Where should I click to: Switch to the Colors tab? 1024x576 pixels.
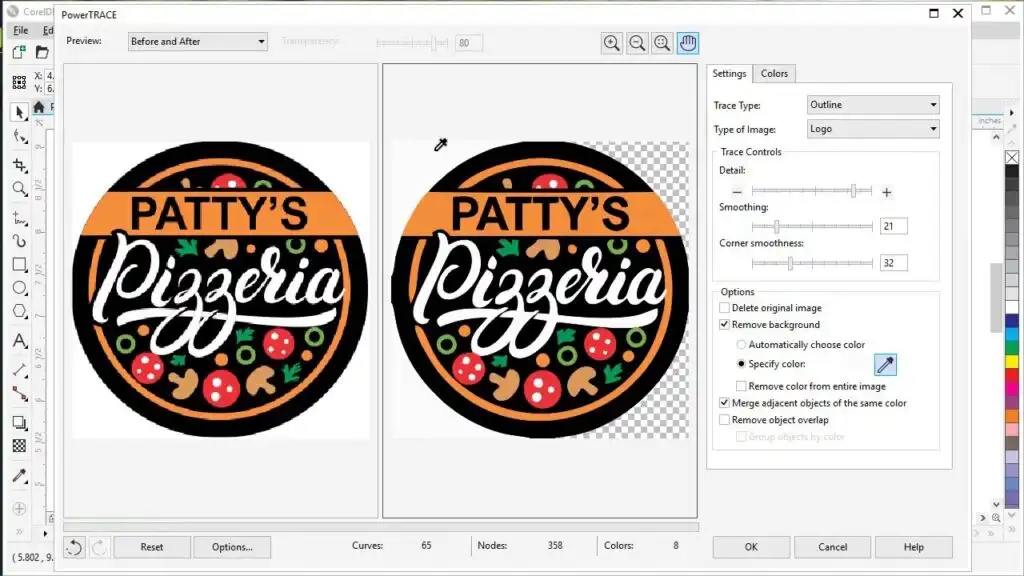pyautogui.click(x=774, y=73)
